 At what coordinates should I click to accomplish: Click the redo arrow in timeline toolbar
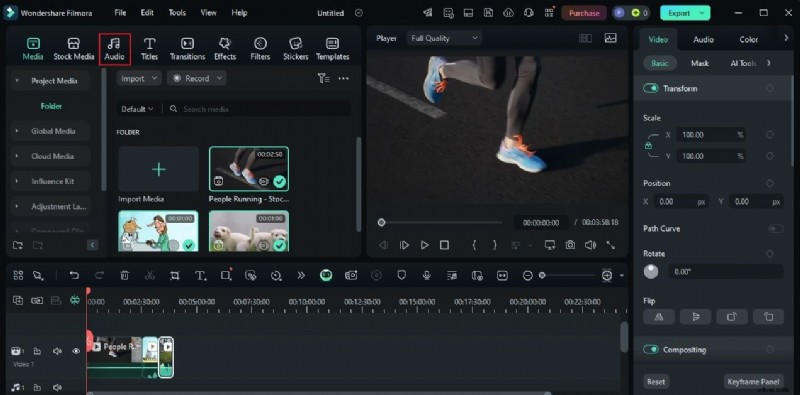[99, 276]
